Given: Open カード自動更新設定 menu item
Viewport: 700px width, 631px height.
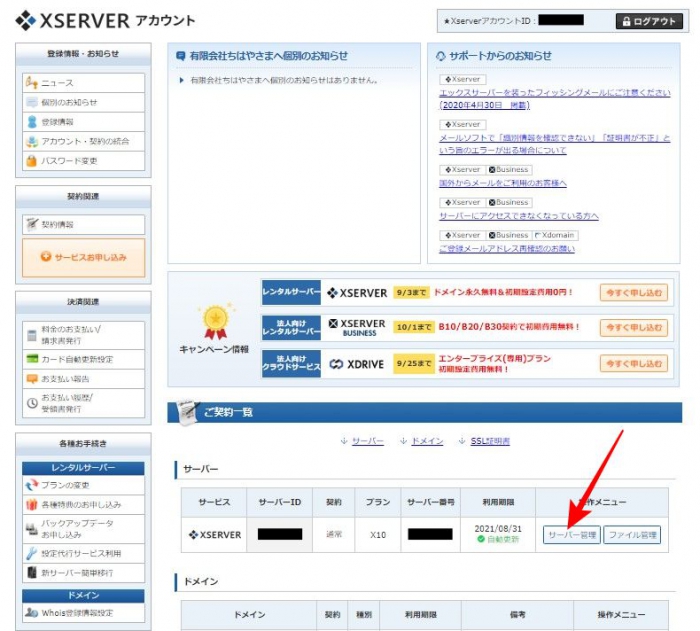Looking at the screenshot, I should [83, 359].
